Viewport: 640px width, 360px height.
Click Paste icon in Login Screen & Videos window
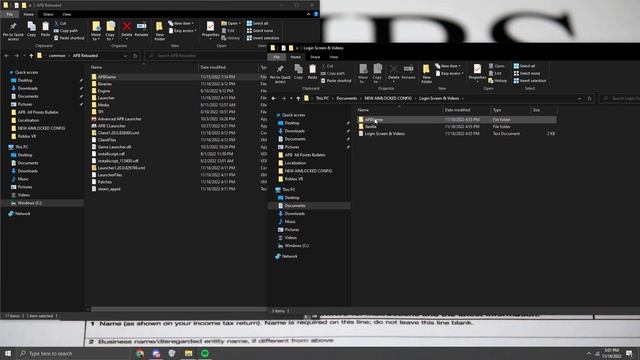pos(312,72)
